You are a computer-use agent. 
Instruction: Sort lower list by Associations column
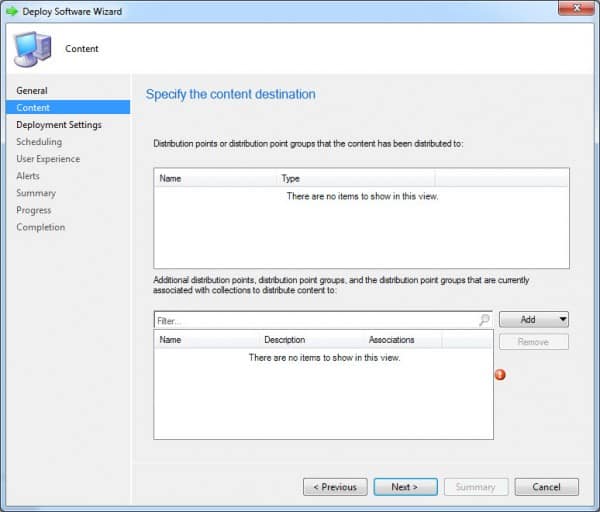click(404, 340)
